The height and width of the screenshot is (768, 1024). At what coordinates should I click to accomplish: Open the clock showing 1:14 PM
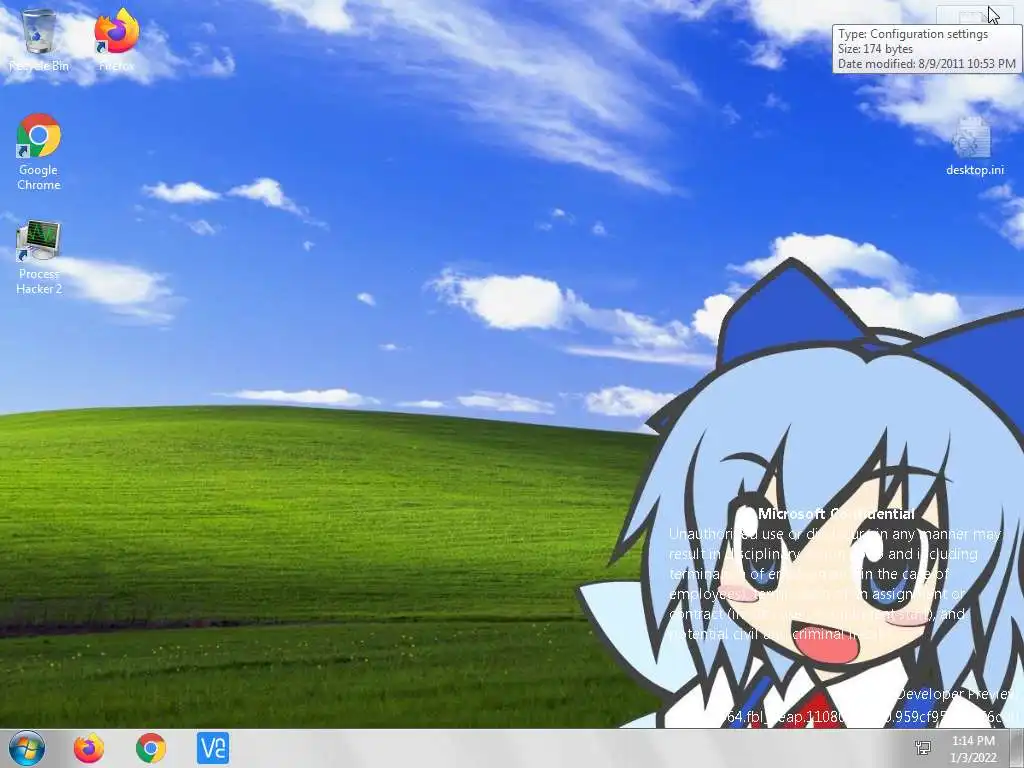pyautogui.click(x=973, y=749)
